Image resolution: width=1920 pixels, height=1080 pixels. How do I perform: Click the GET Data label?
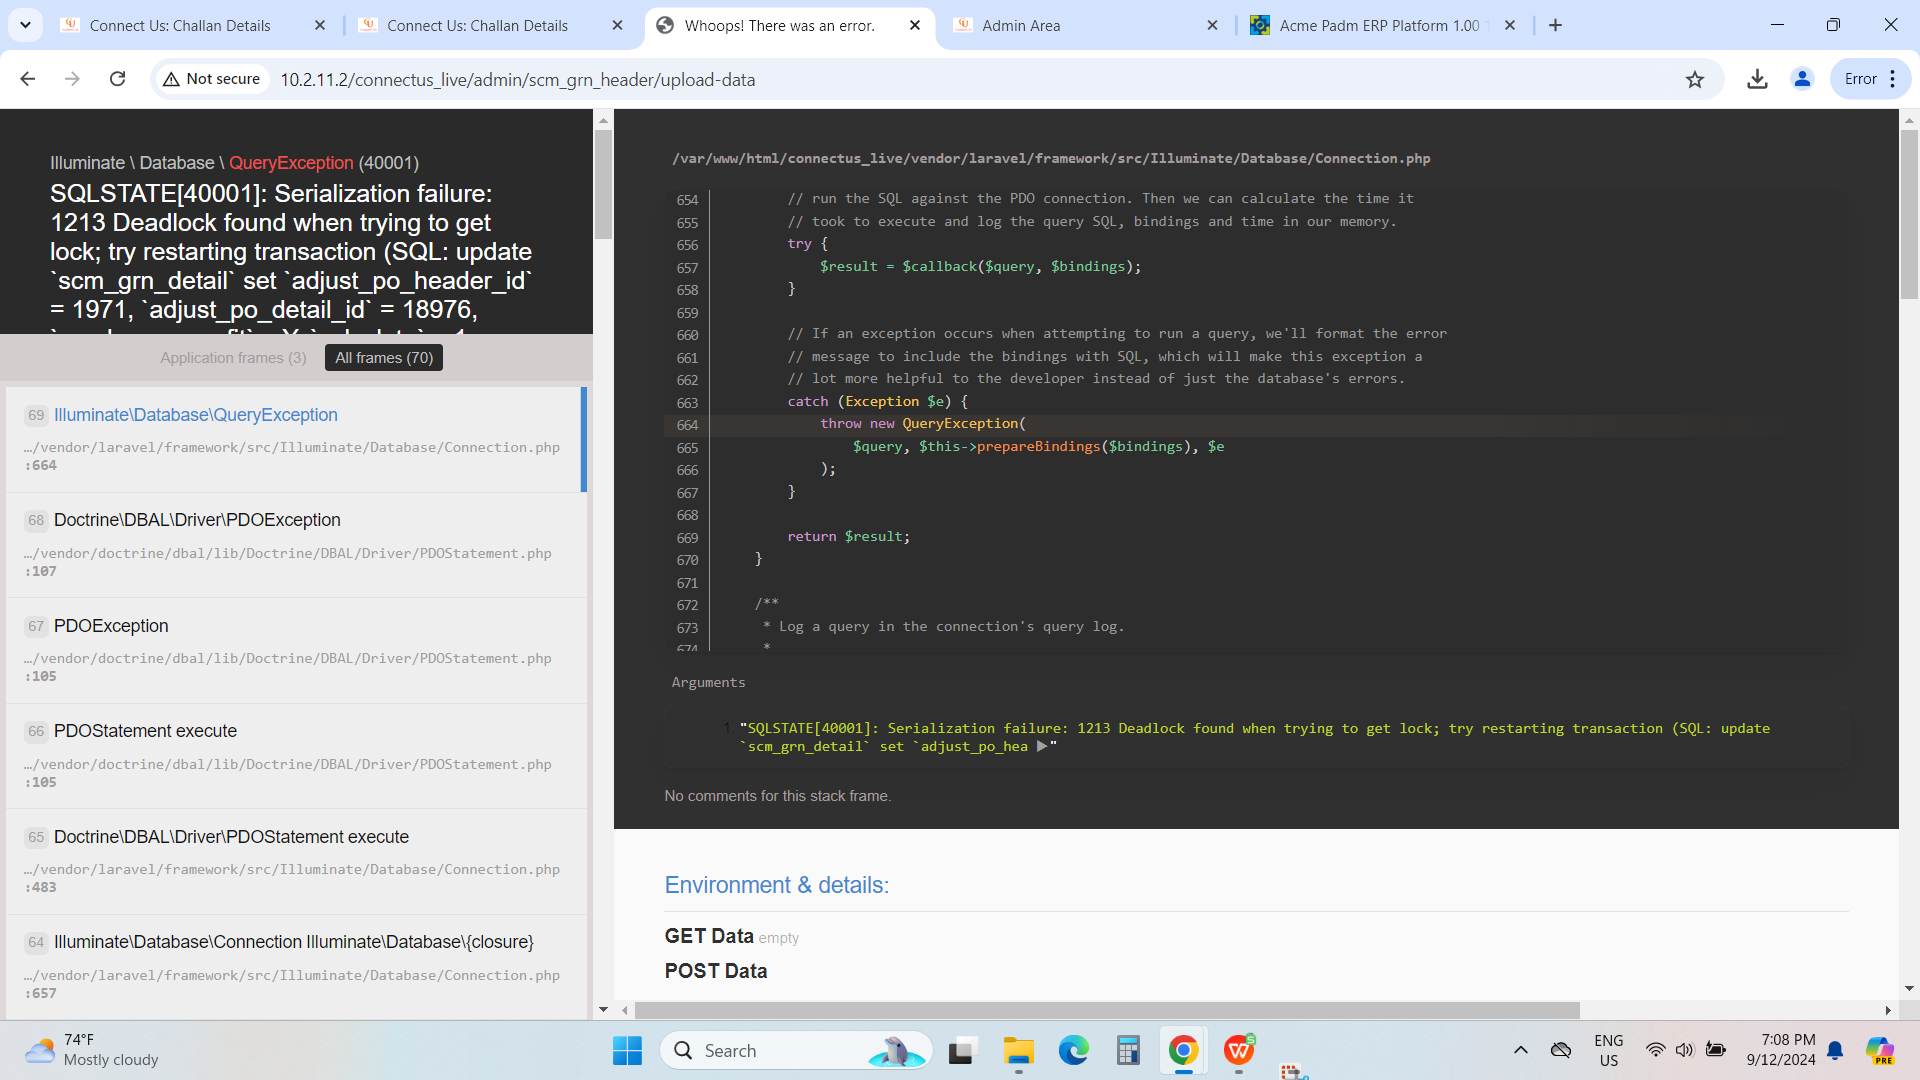pyautogui.click(x=709, y=937)
